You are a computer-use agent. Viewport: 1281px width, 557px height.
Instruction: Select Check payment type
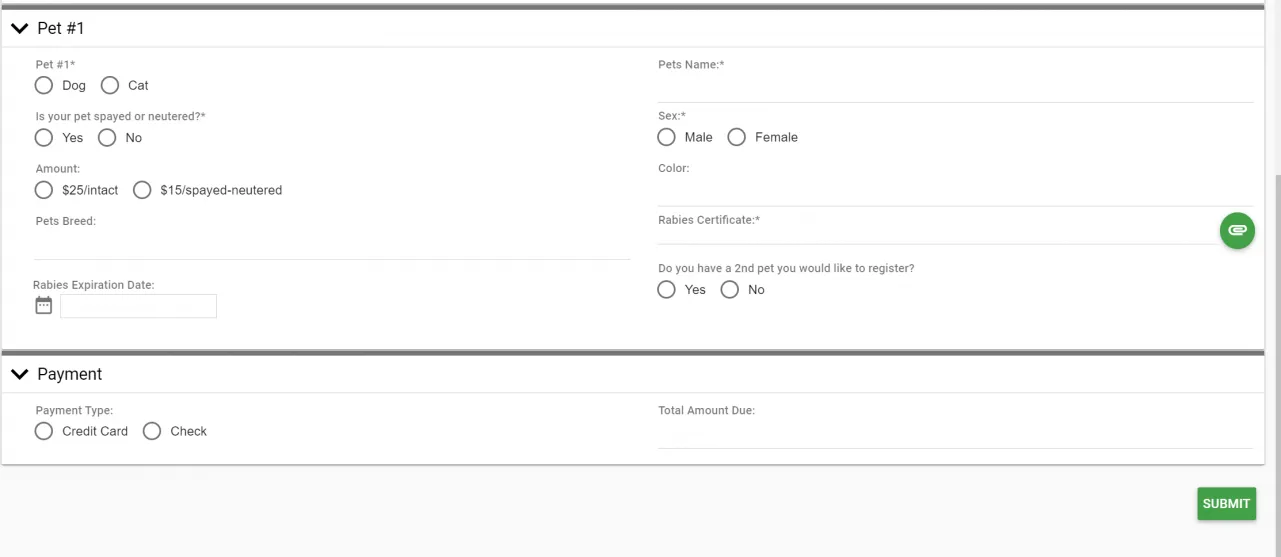(x=152, y=431)
